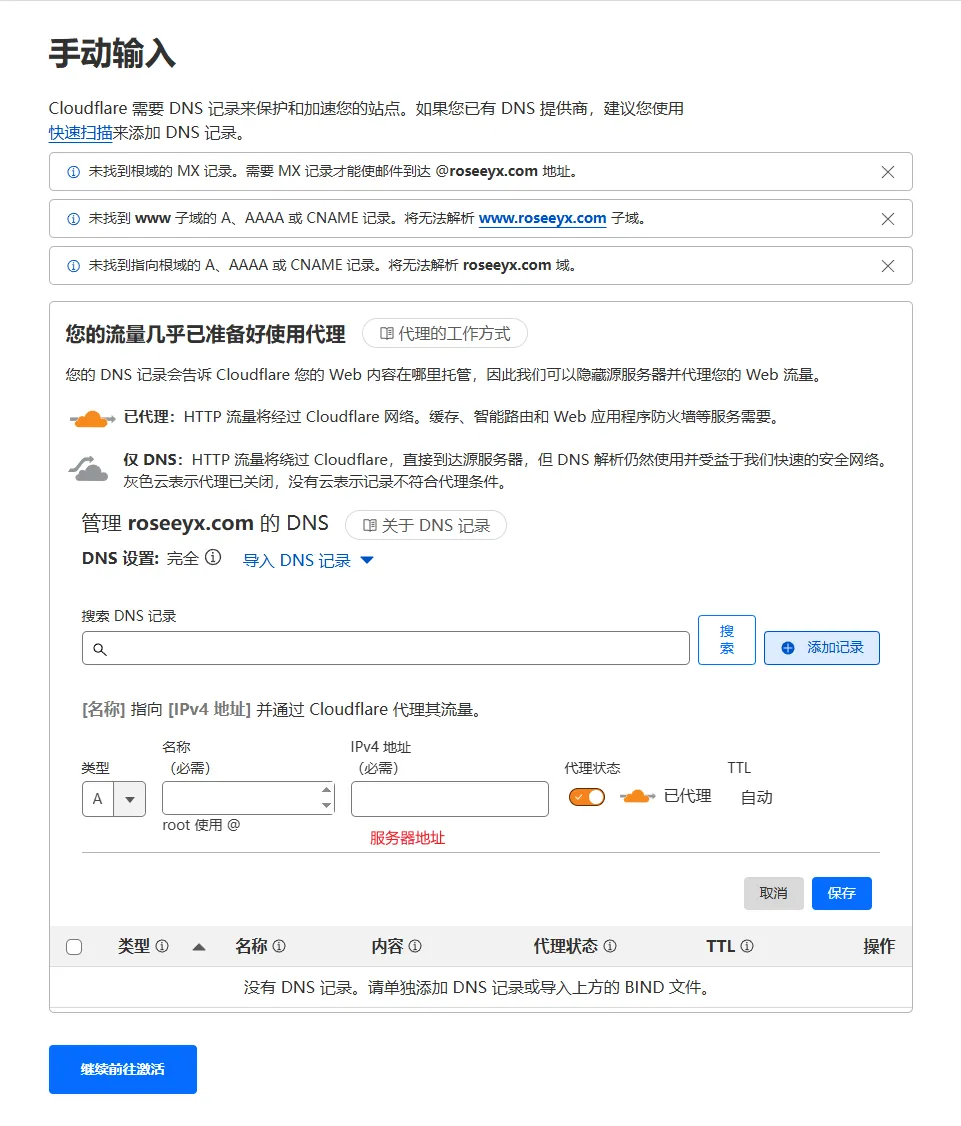The image size is (961, 1126).
Task: Open 代理的工作方式 help button
Action: click(x=445, y=334)
